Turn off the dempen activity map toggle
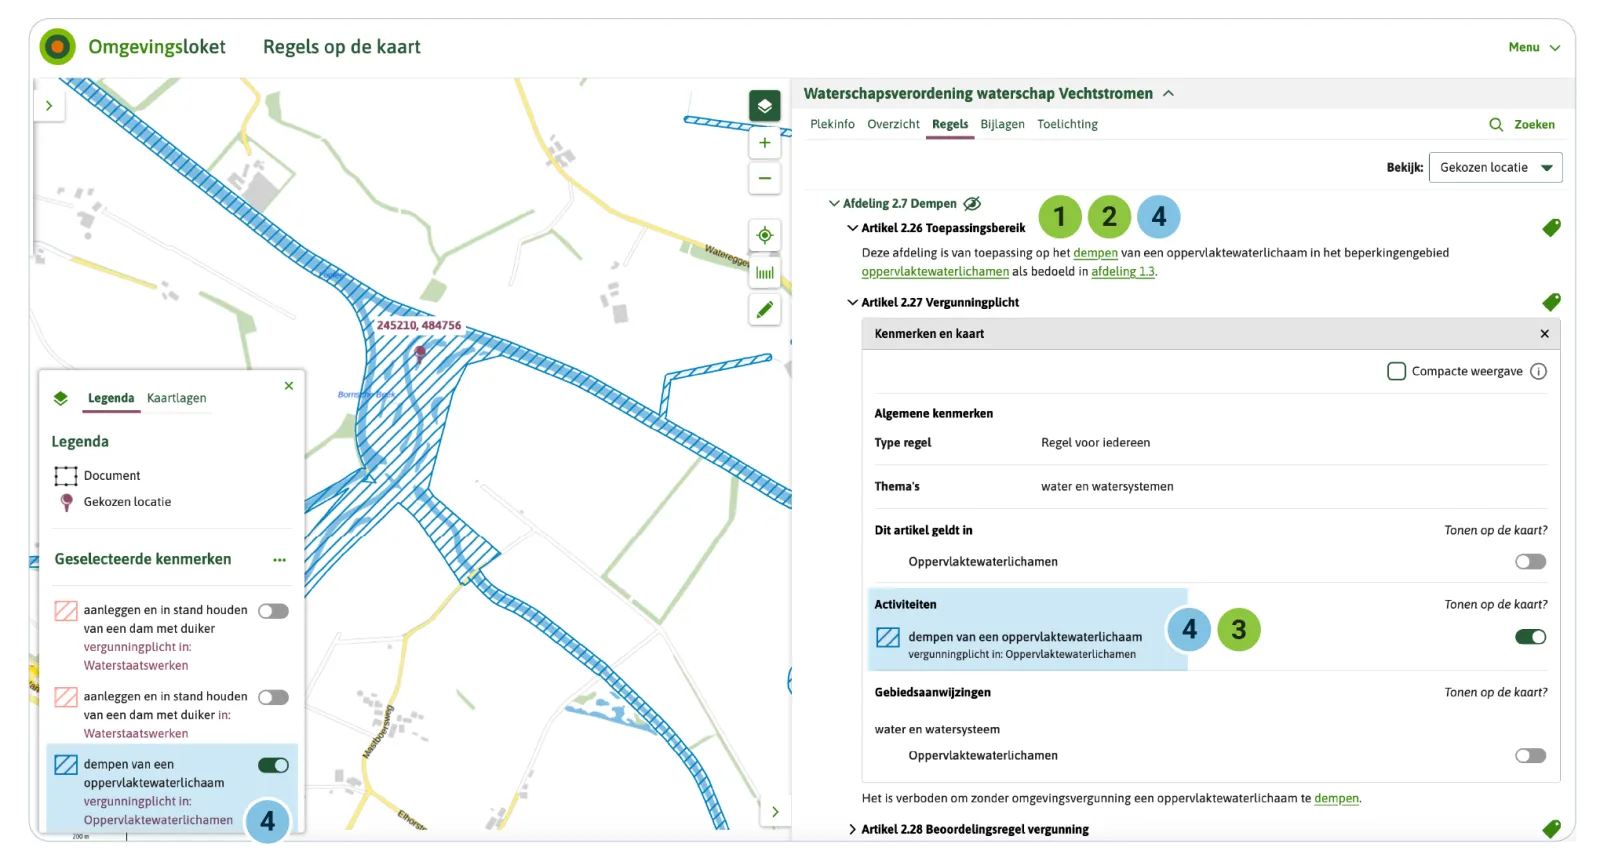 coord(1530,637)
